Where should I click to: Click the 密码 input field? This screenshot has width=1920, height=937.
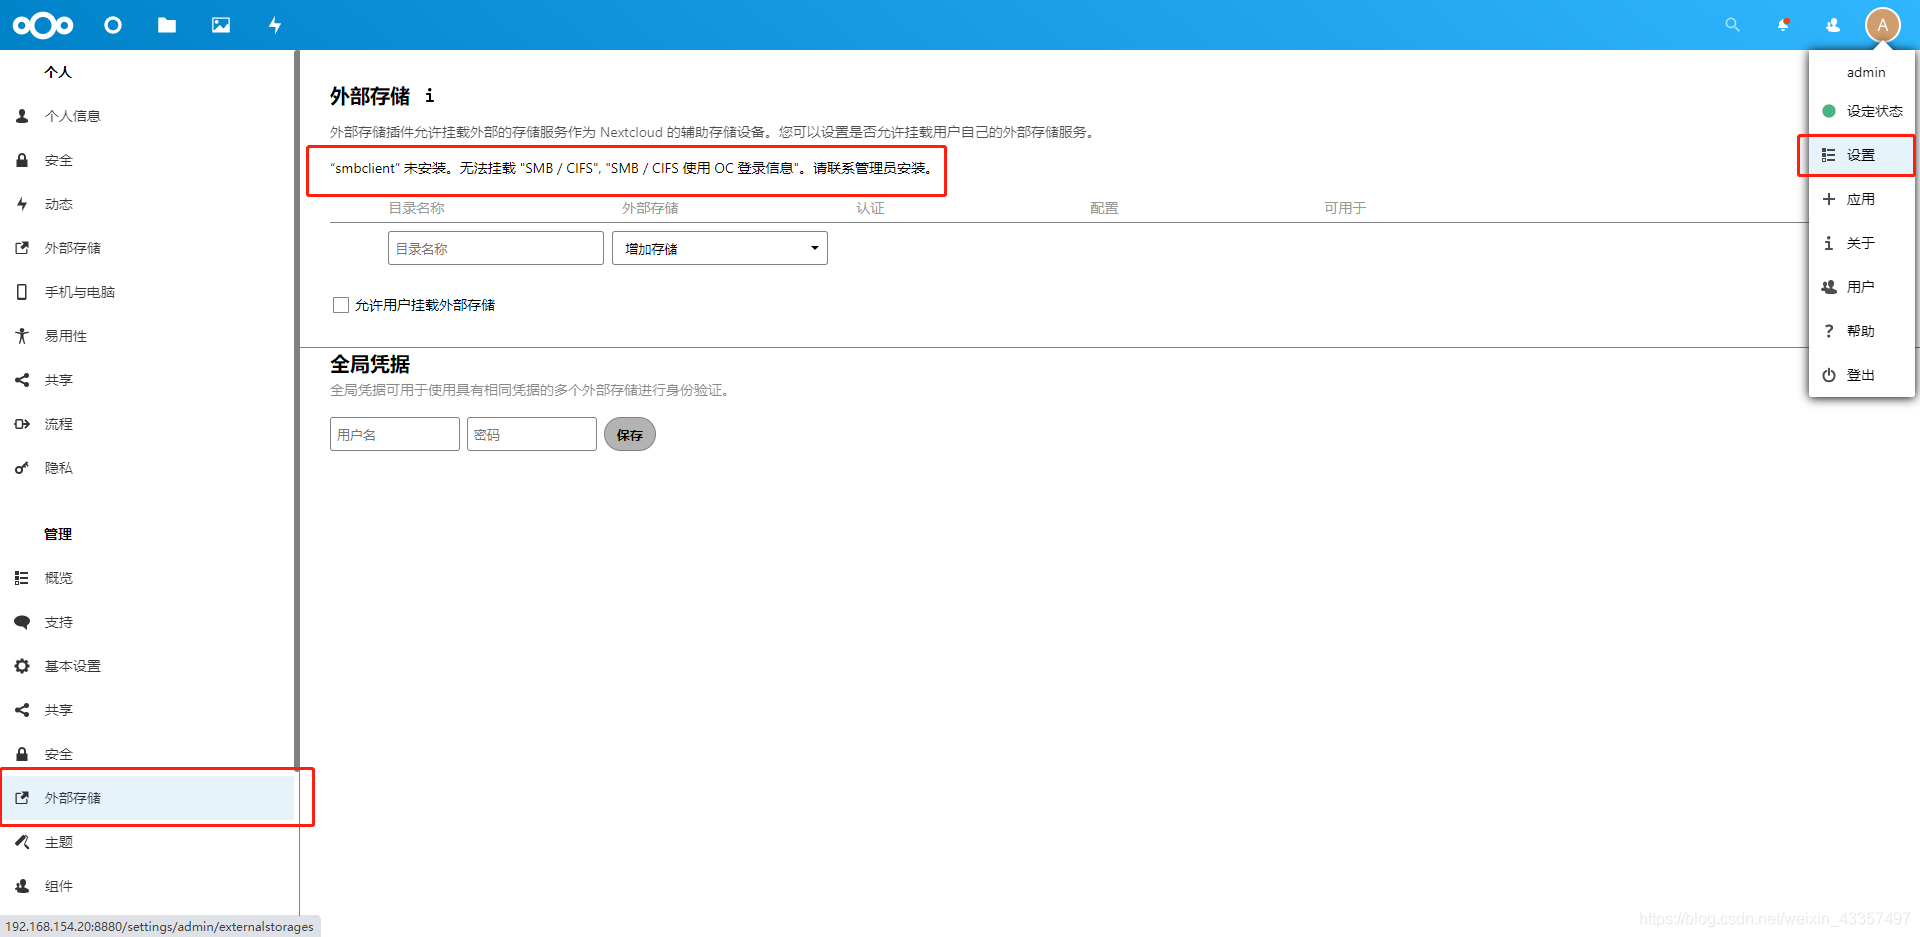point(532,434)
